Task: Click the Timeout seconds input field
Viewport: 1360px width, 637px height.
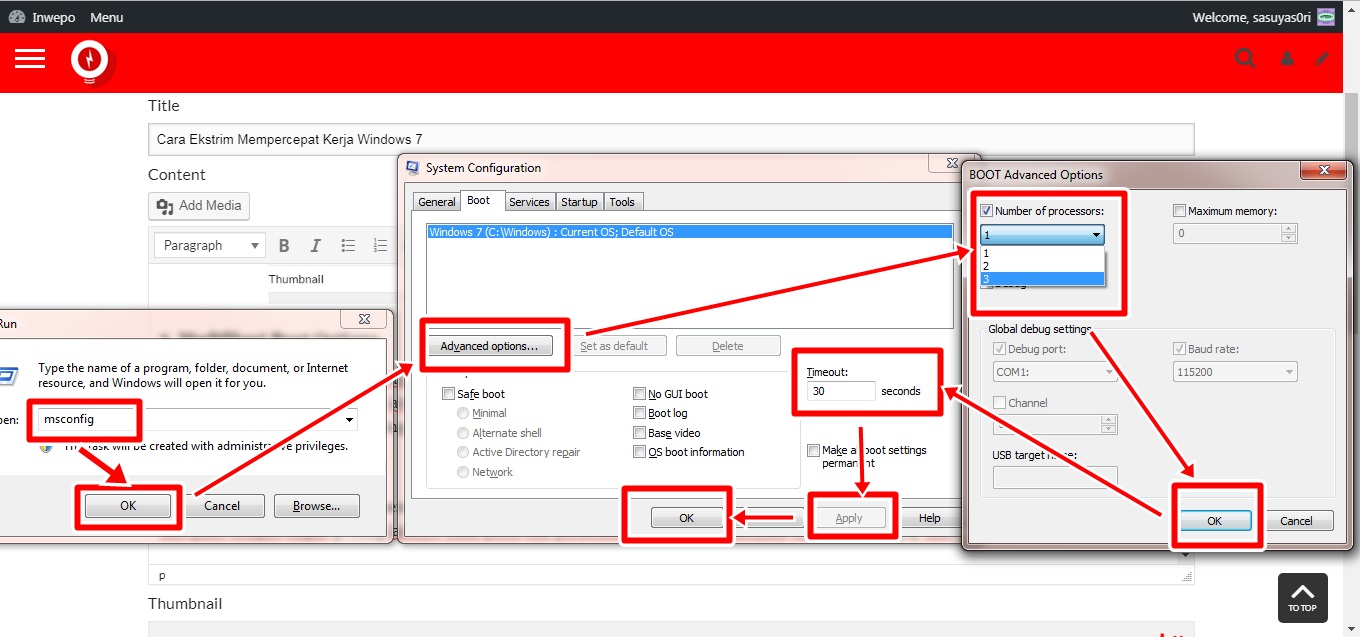Action: click(841, 391)
